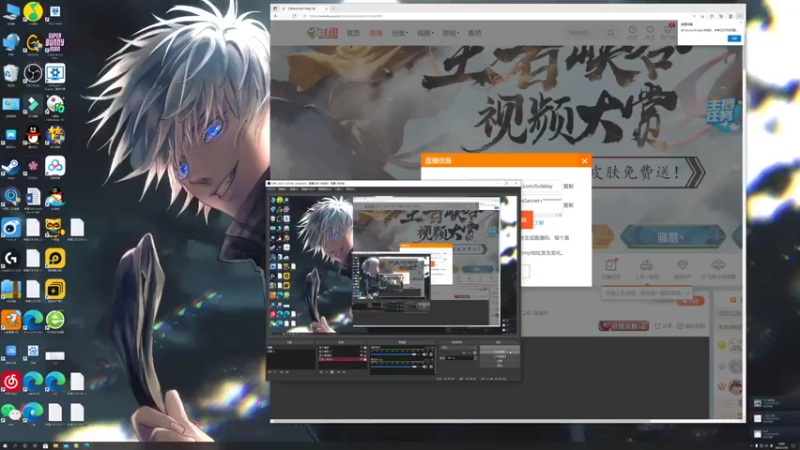Expand the 视频 dropdown menu
This screenshot has height=450, width=800.
click(425, 33)
